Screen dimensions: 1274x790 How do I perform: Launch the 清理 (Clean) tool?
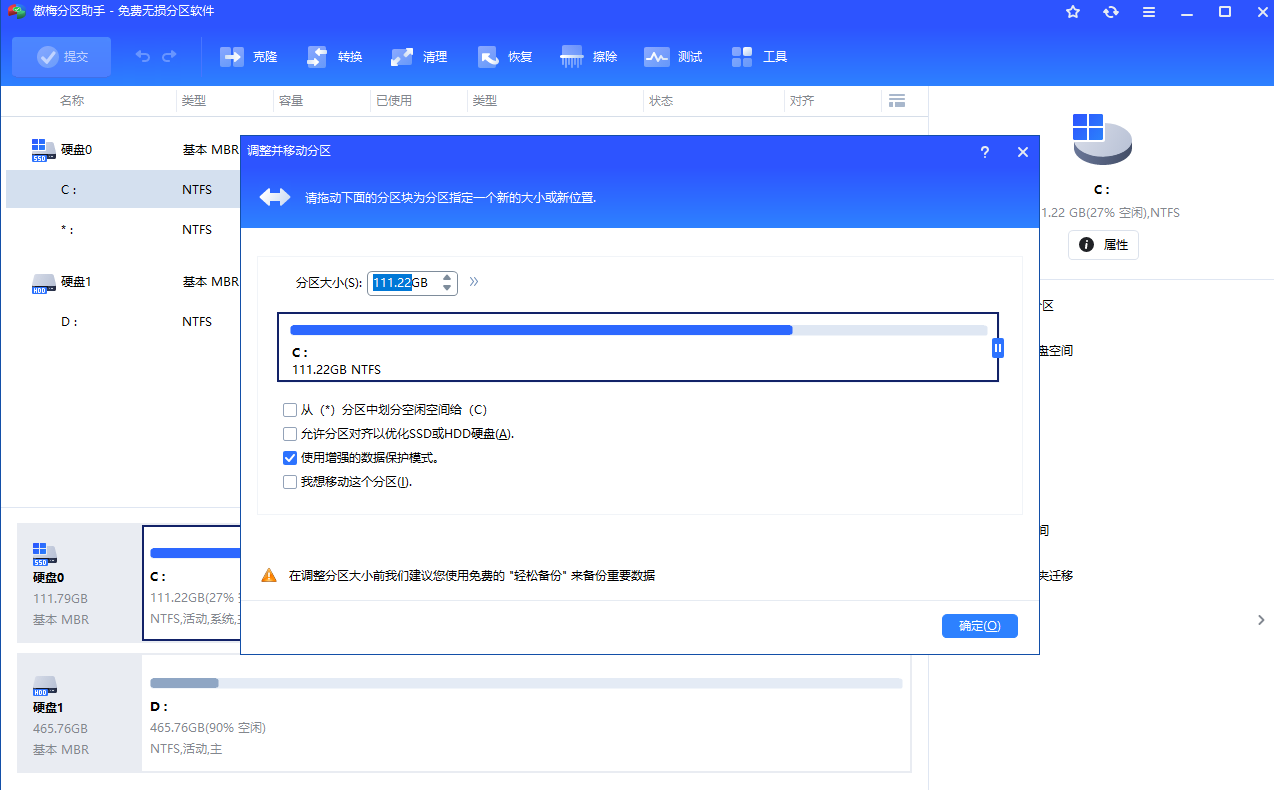[x=418, y=56]
